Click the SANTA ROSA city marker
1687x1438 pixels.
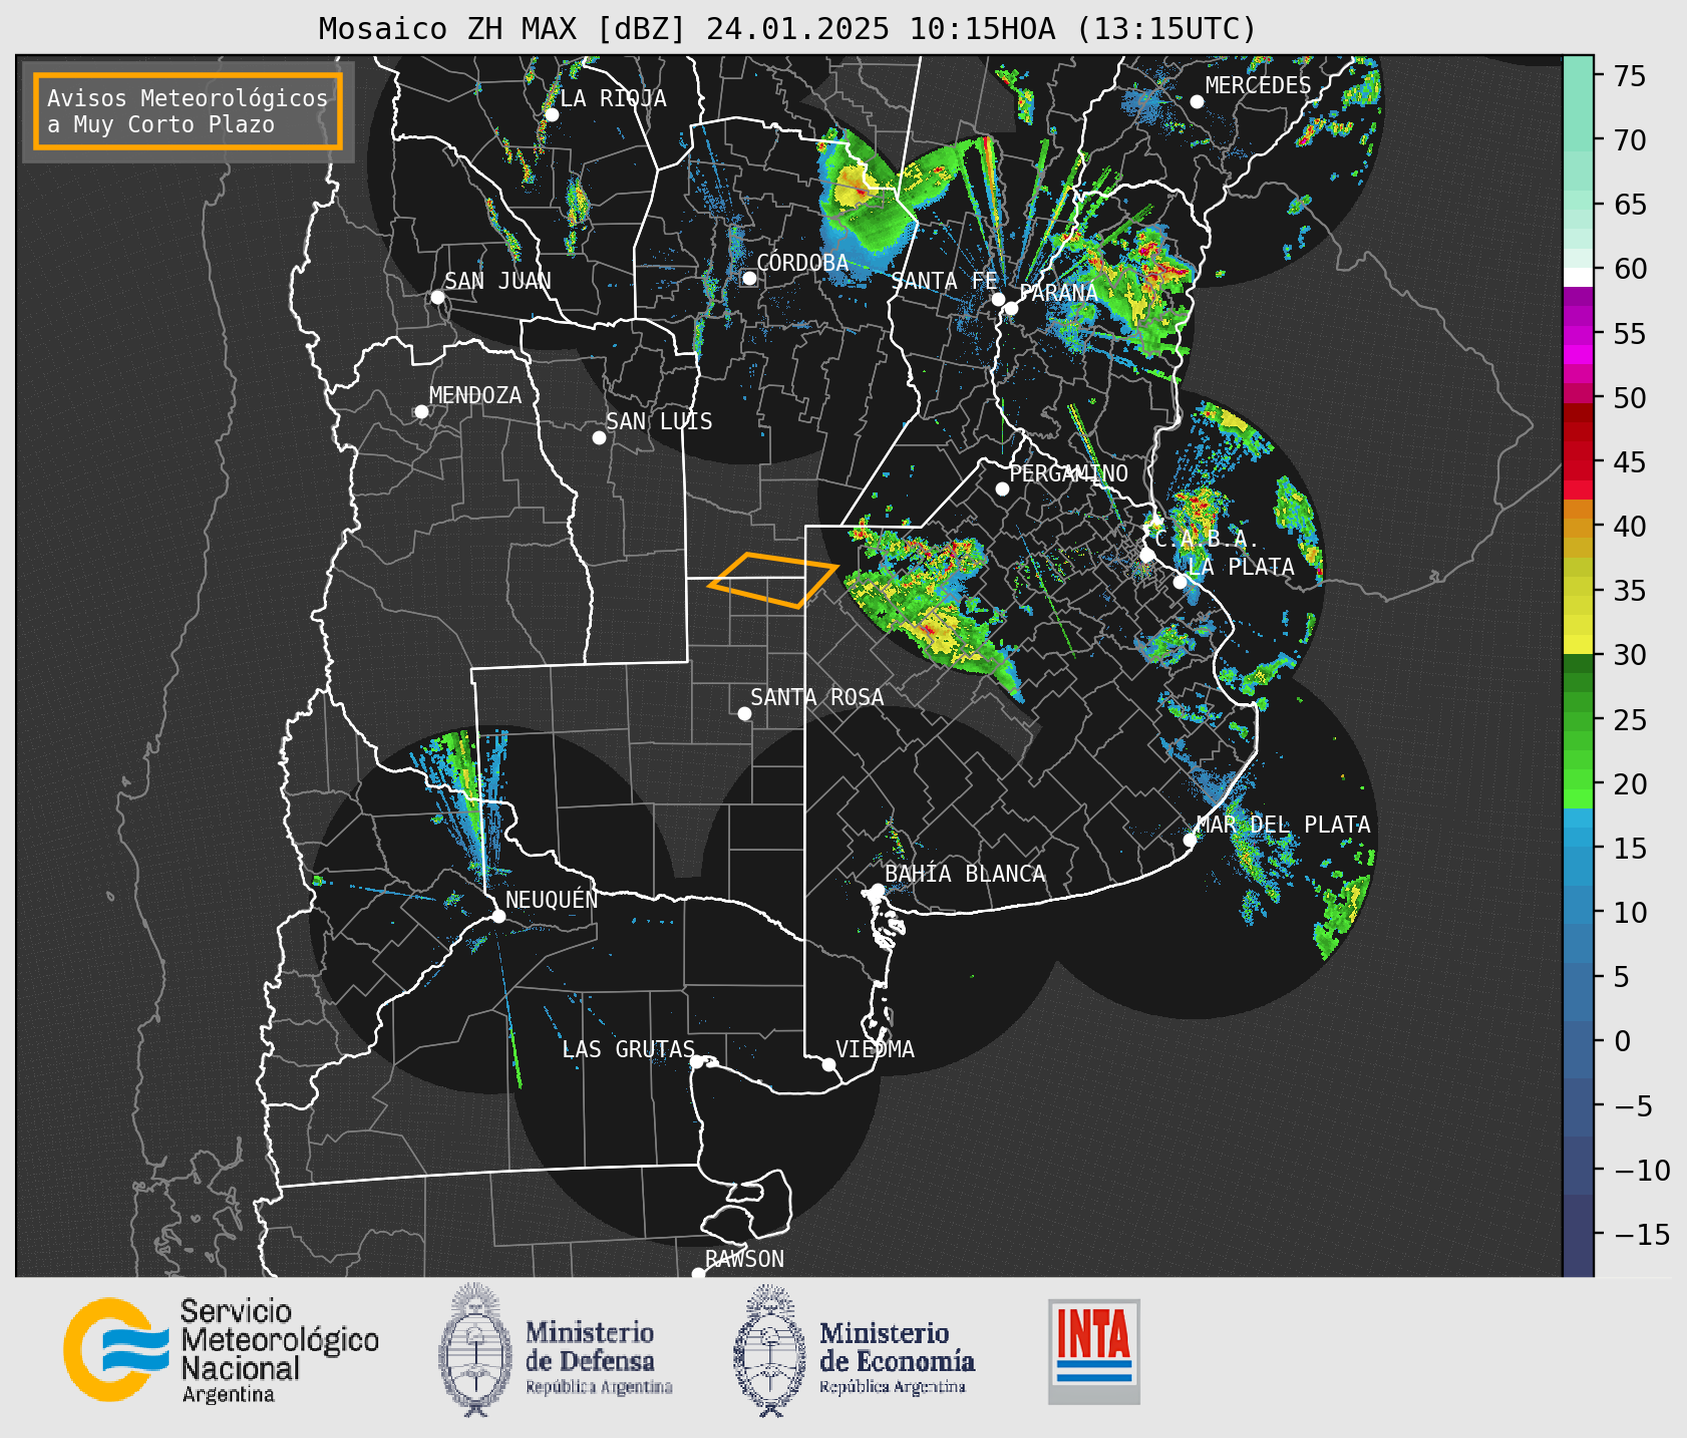tap(744, 714)
